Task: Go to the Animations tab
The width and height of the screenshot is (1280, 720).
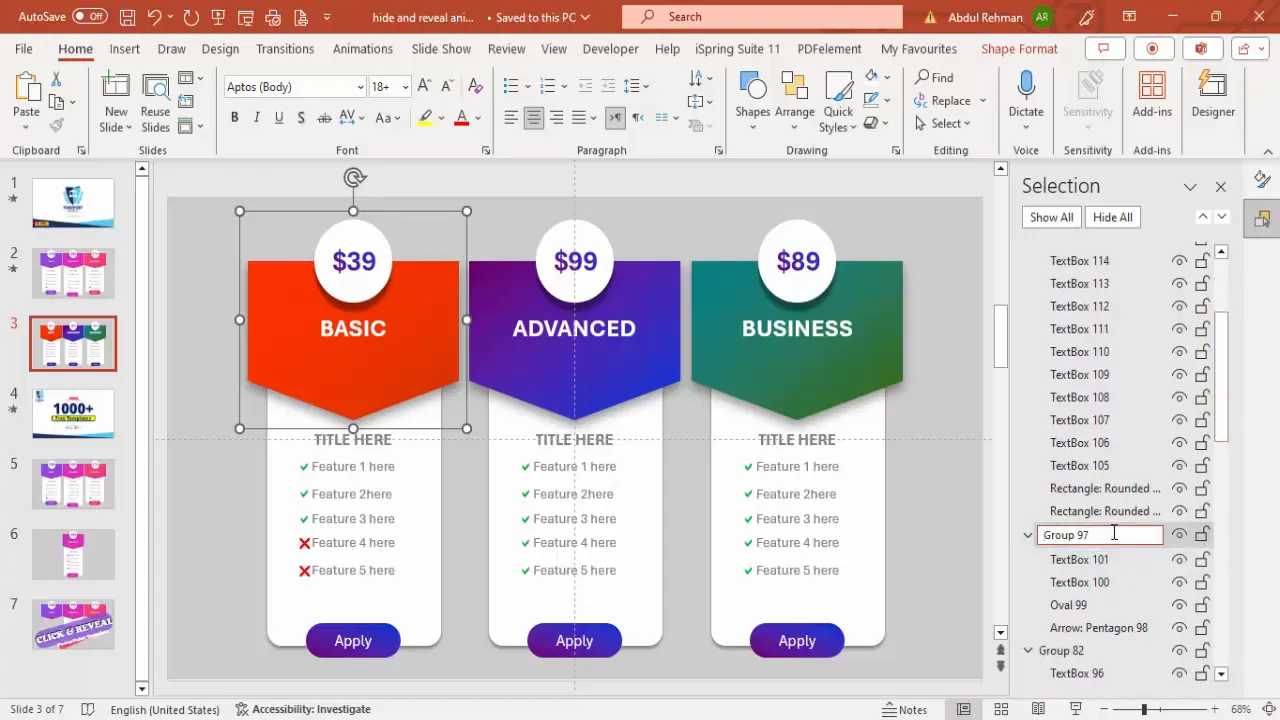Action: coord(363,49)
